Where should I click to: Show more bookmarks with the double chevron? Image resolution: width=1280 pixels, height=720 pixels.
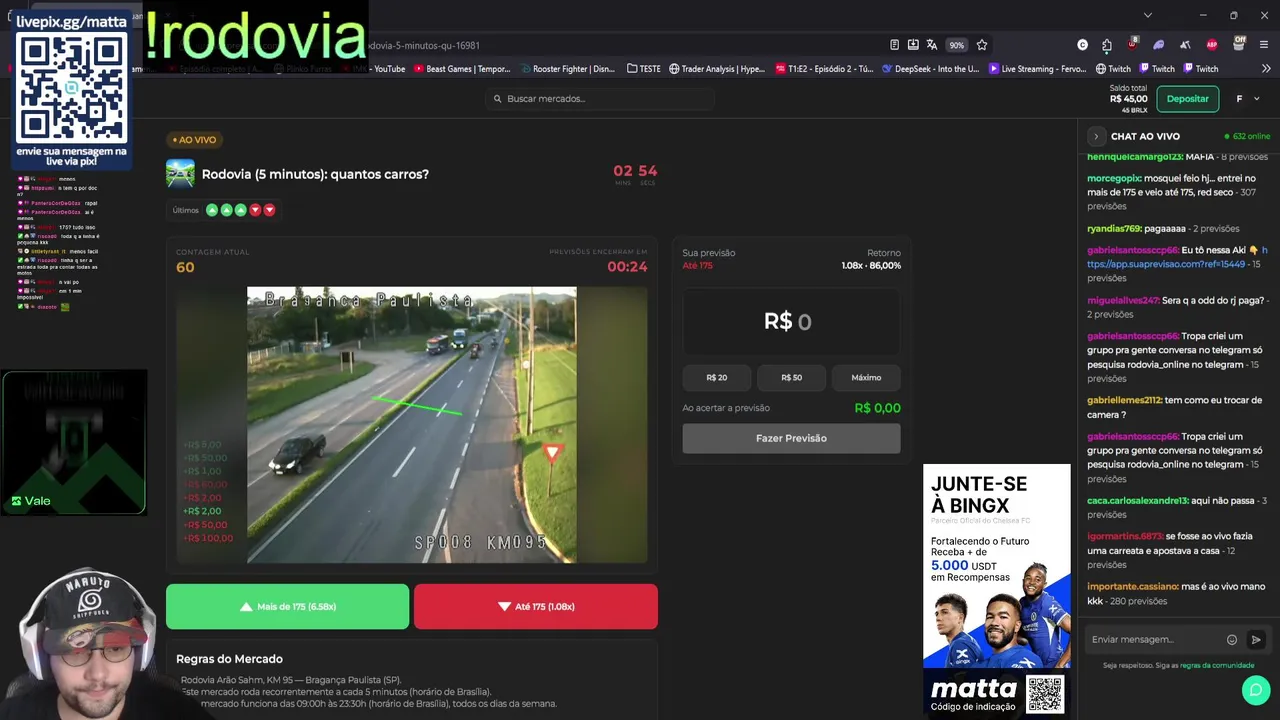[1266, 69]
